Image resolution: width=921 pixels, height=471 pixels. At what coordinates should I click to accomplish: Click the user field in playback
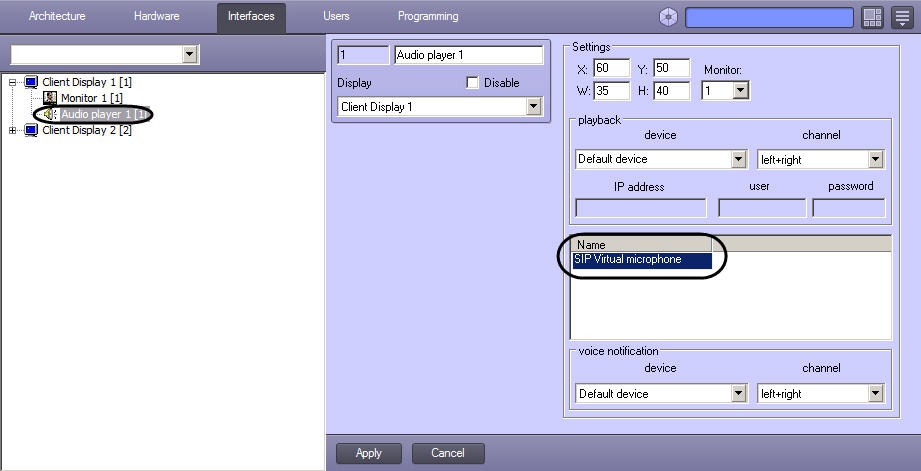click(762, 208)
